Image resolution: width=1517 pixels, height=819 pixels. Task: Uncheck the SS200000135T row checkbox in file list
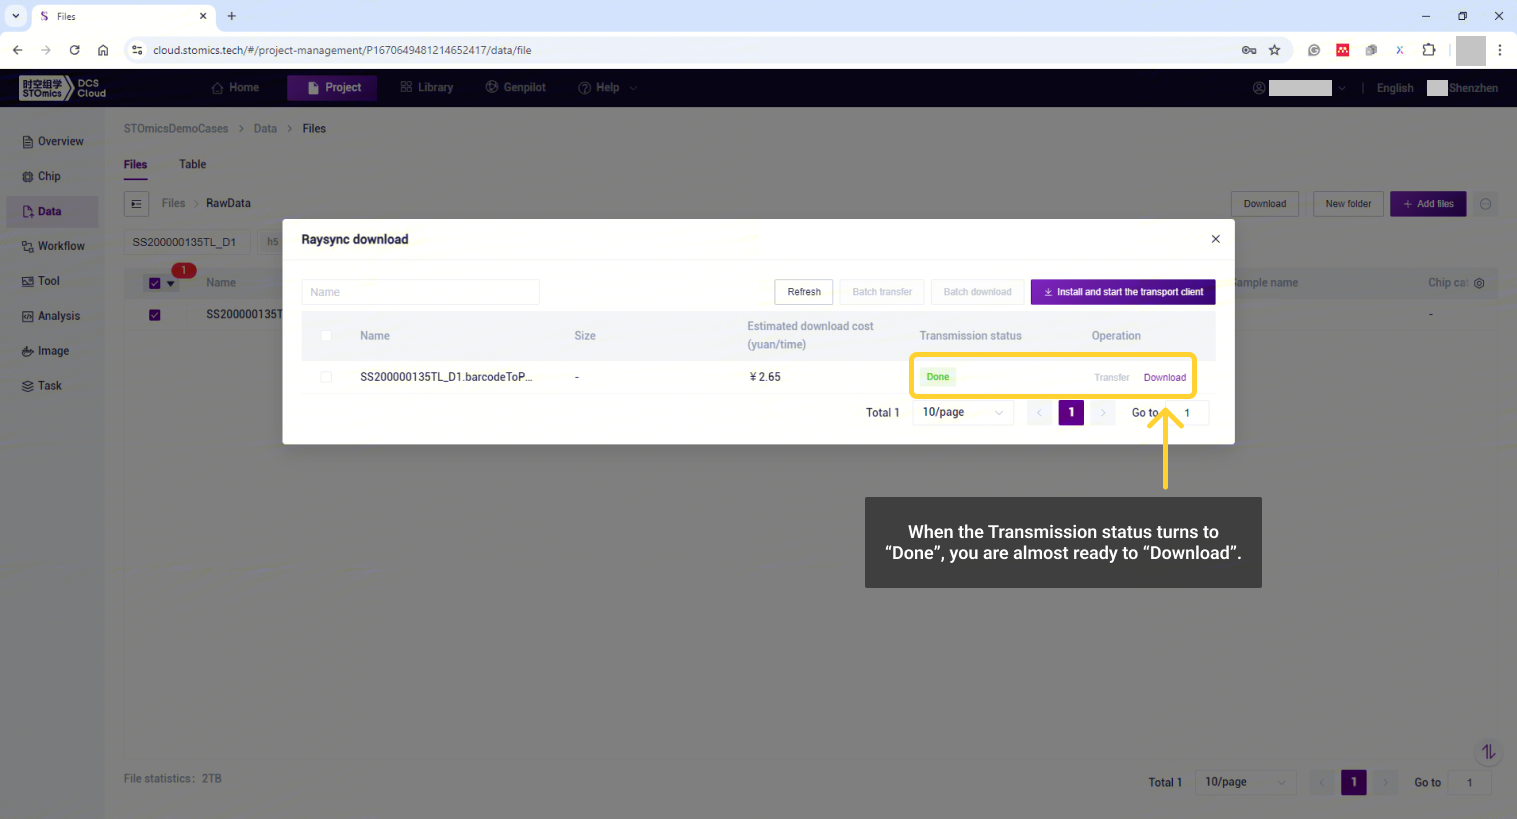click(x=154, y=315)
